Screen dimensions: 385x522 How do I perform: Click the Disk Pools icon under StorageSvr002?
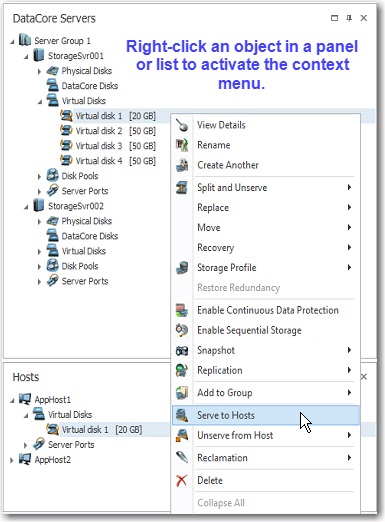click(x=52, y=266)
